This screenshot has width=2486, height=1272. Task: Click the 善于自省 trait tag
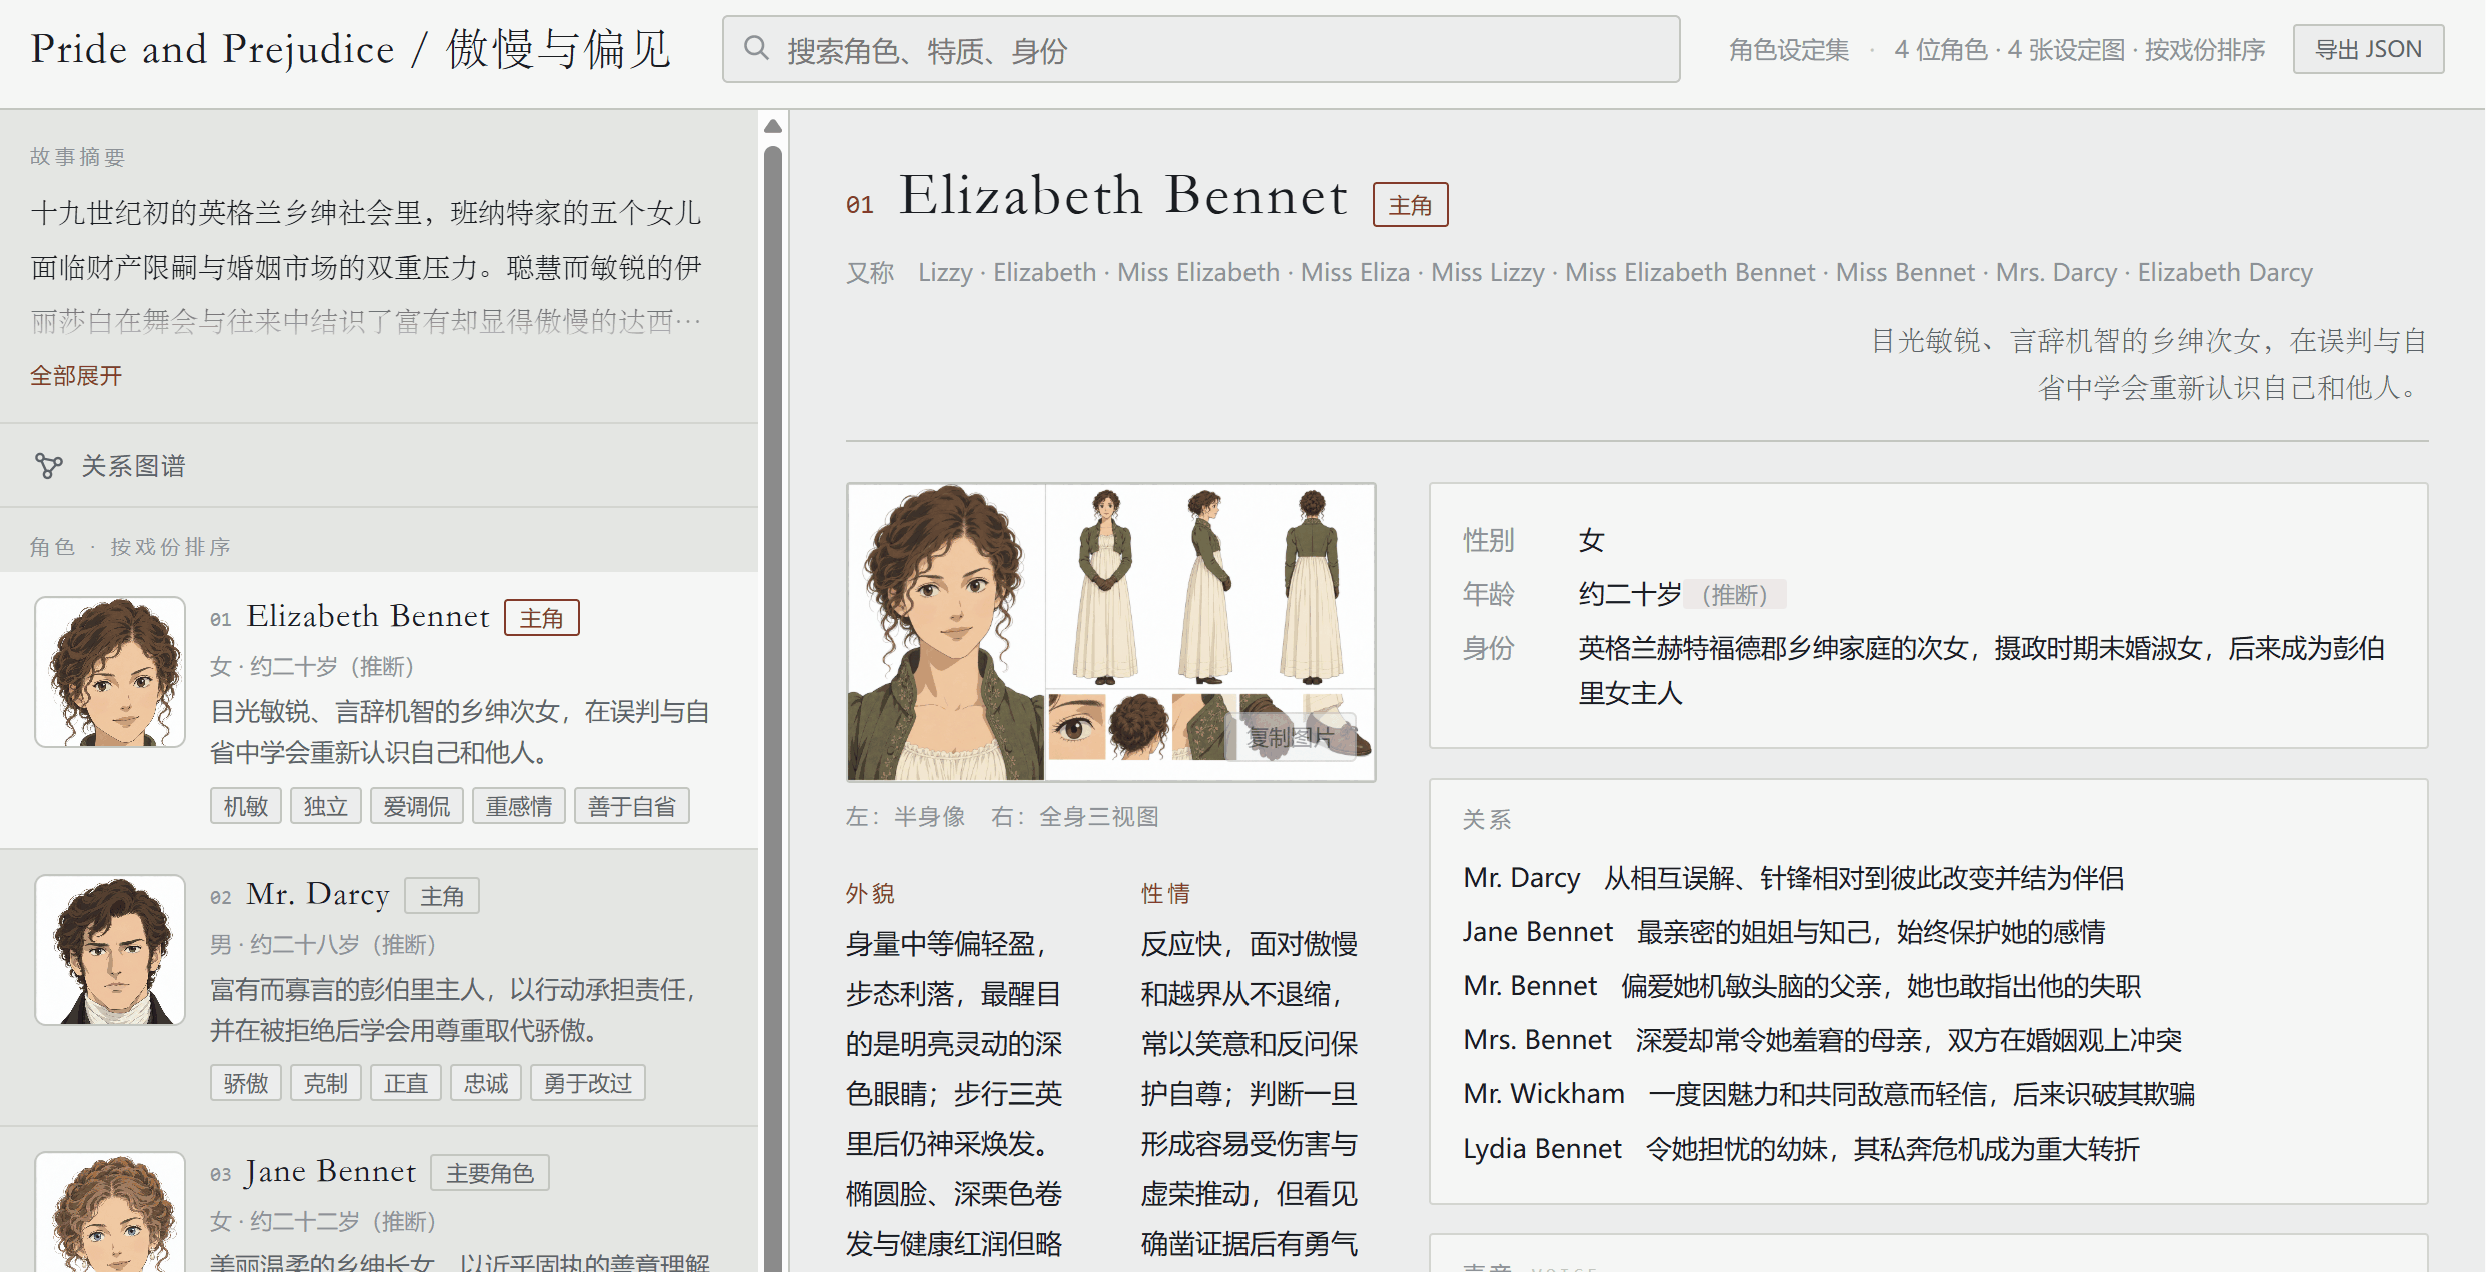pyautogui.click(x=632, y=806)
